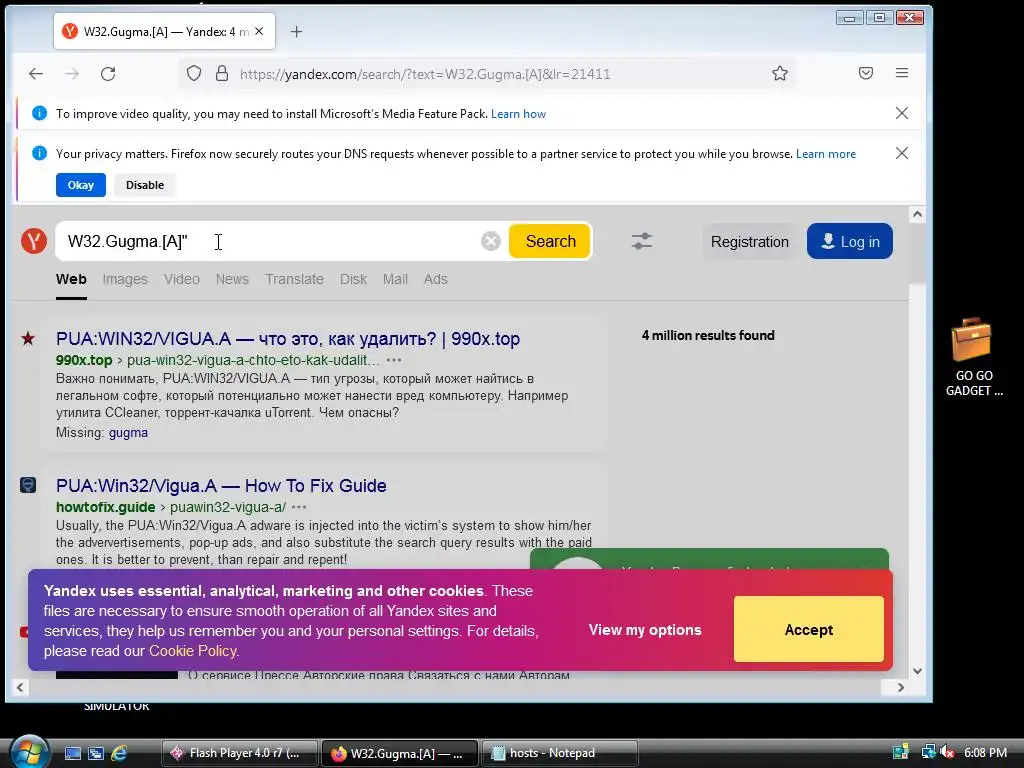1024x768 pixels.
Task: Switch to the News tab
Action: coord(232,280)
